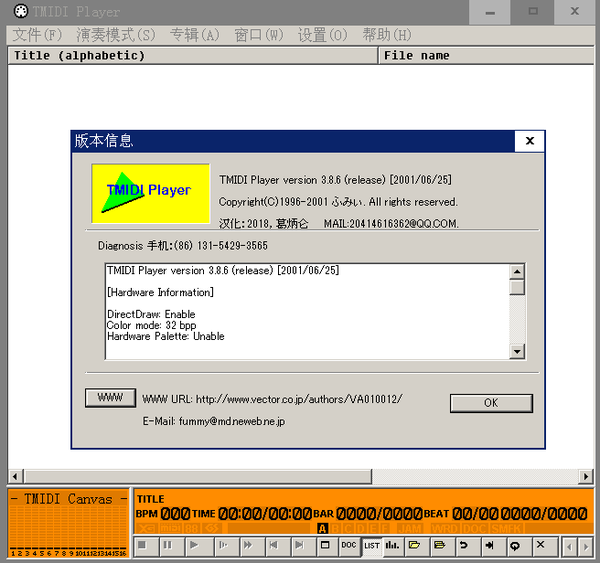The width and height of the screenshot is (600, 563).
Task: Click diagnosis box scroll up arrow
Action: click(517, 272)
